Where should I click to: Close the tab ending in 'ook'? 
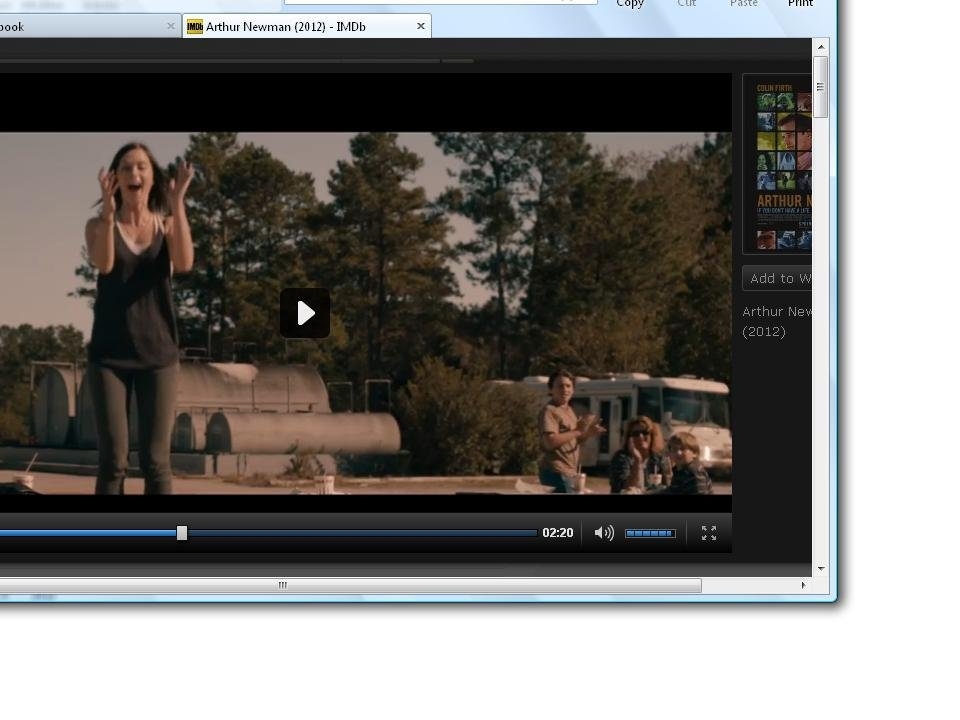point(171,26)
